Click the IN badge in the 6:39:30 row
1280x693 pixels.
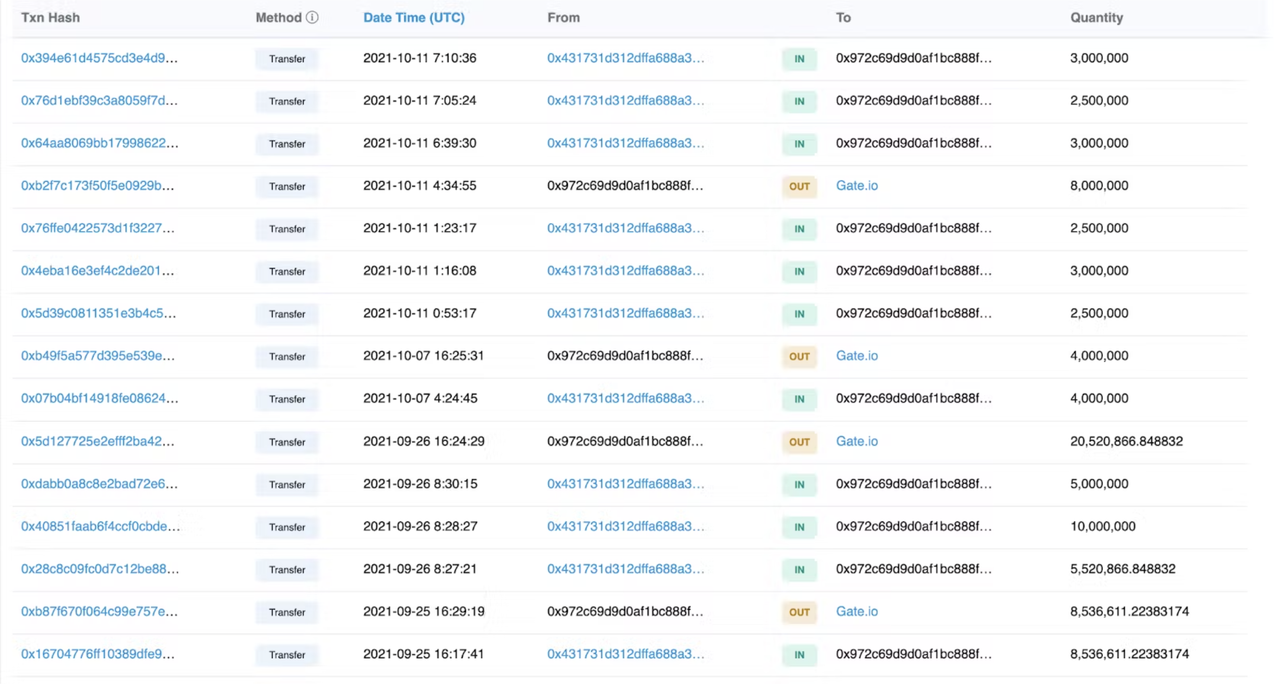(x=799, y=144)
